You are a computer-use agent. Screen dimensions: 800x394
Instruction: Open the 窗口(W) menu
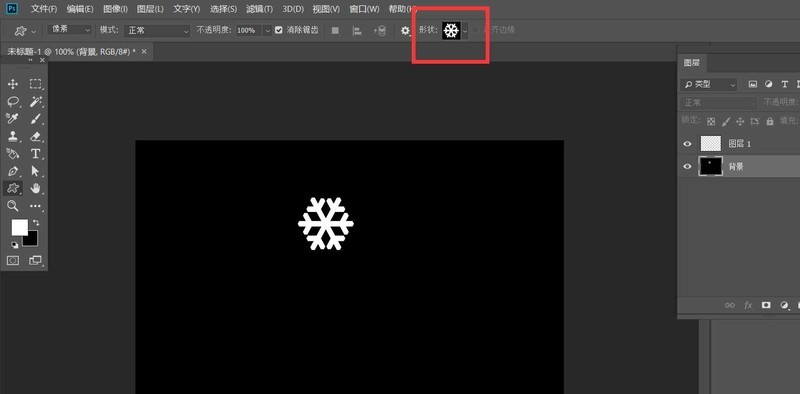(364, 9)
